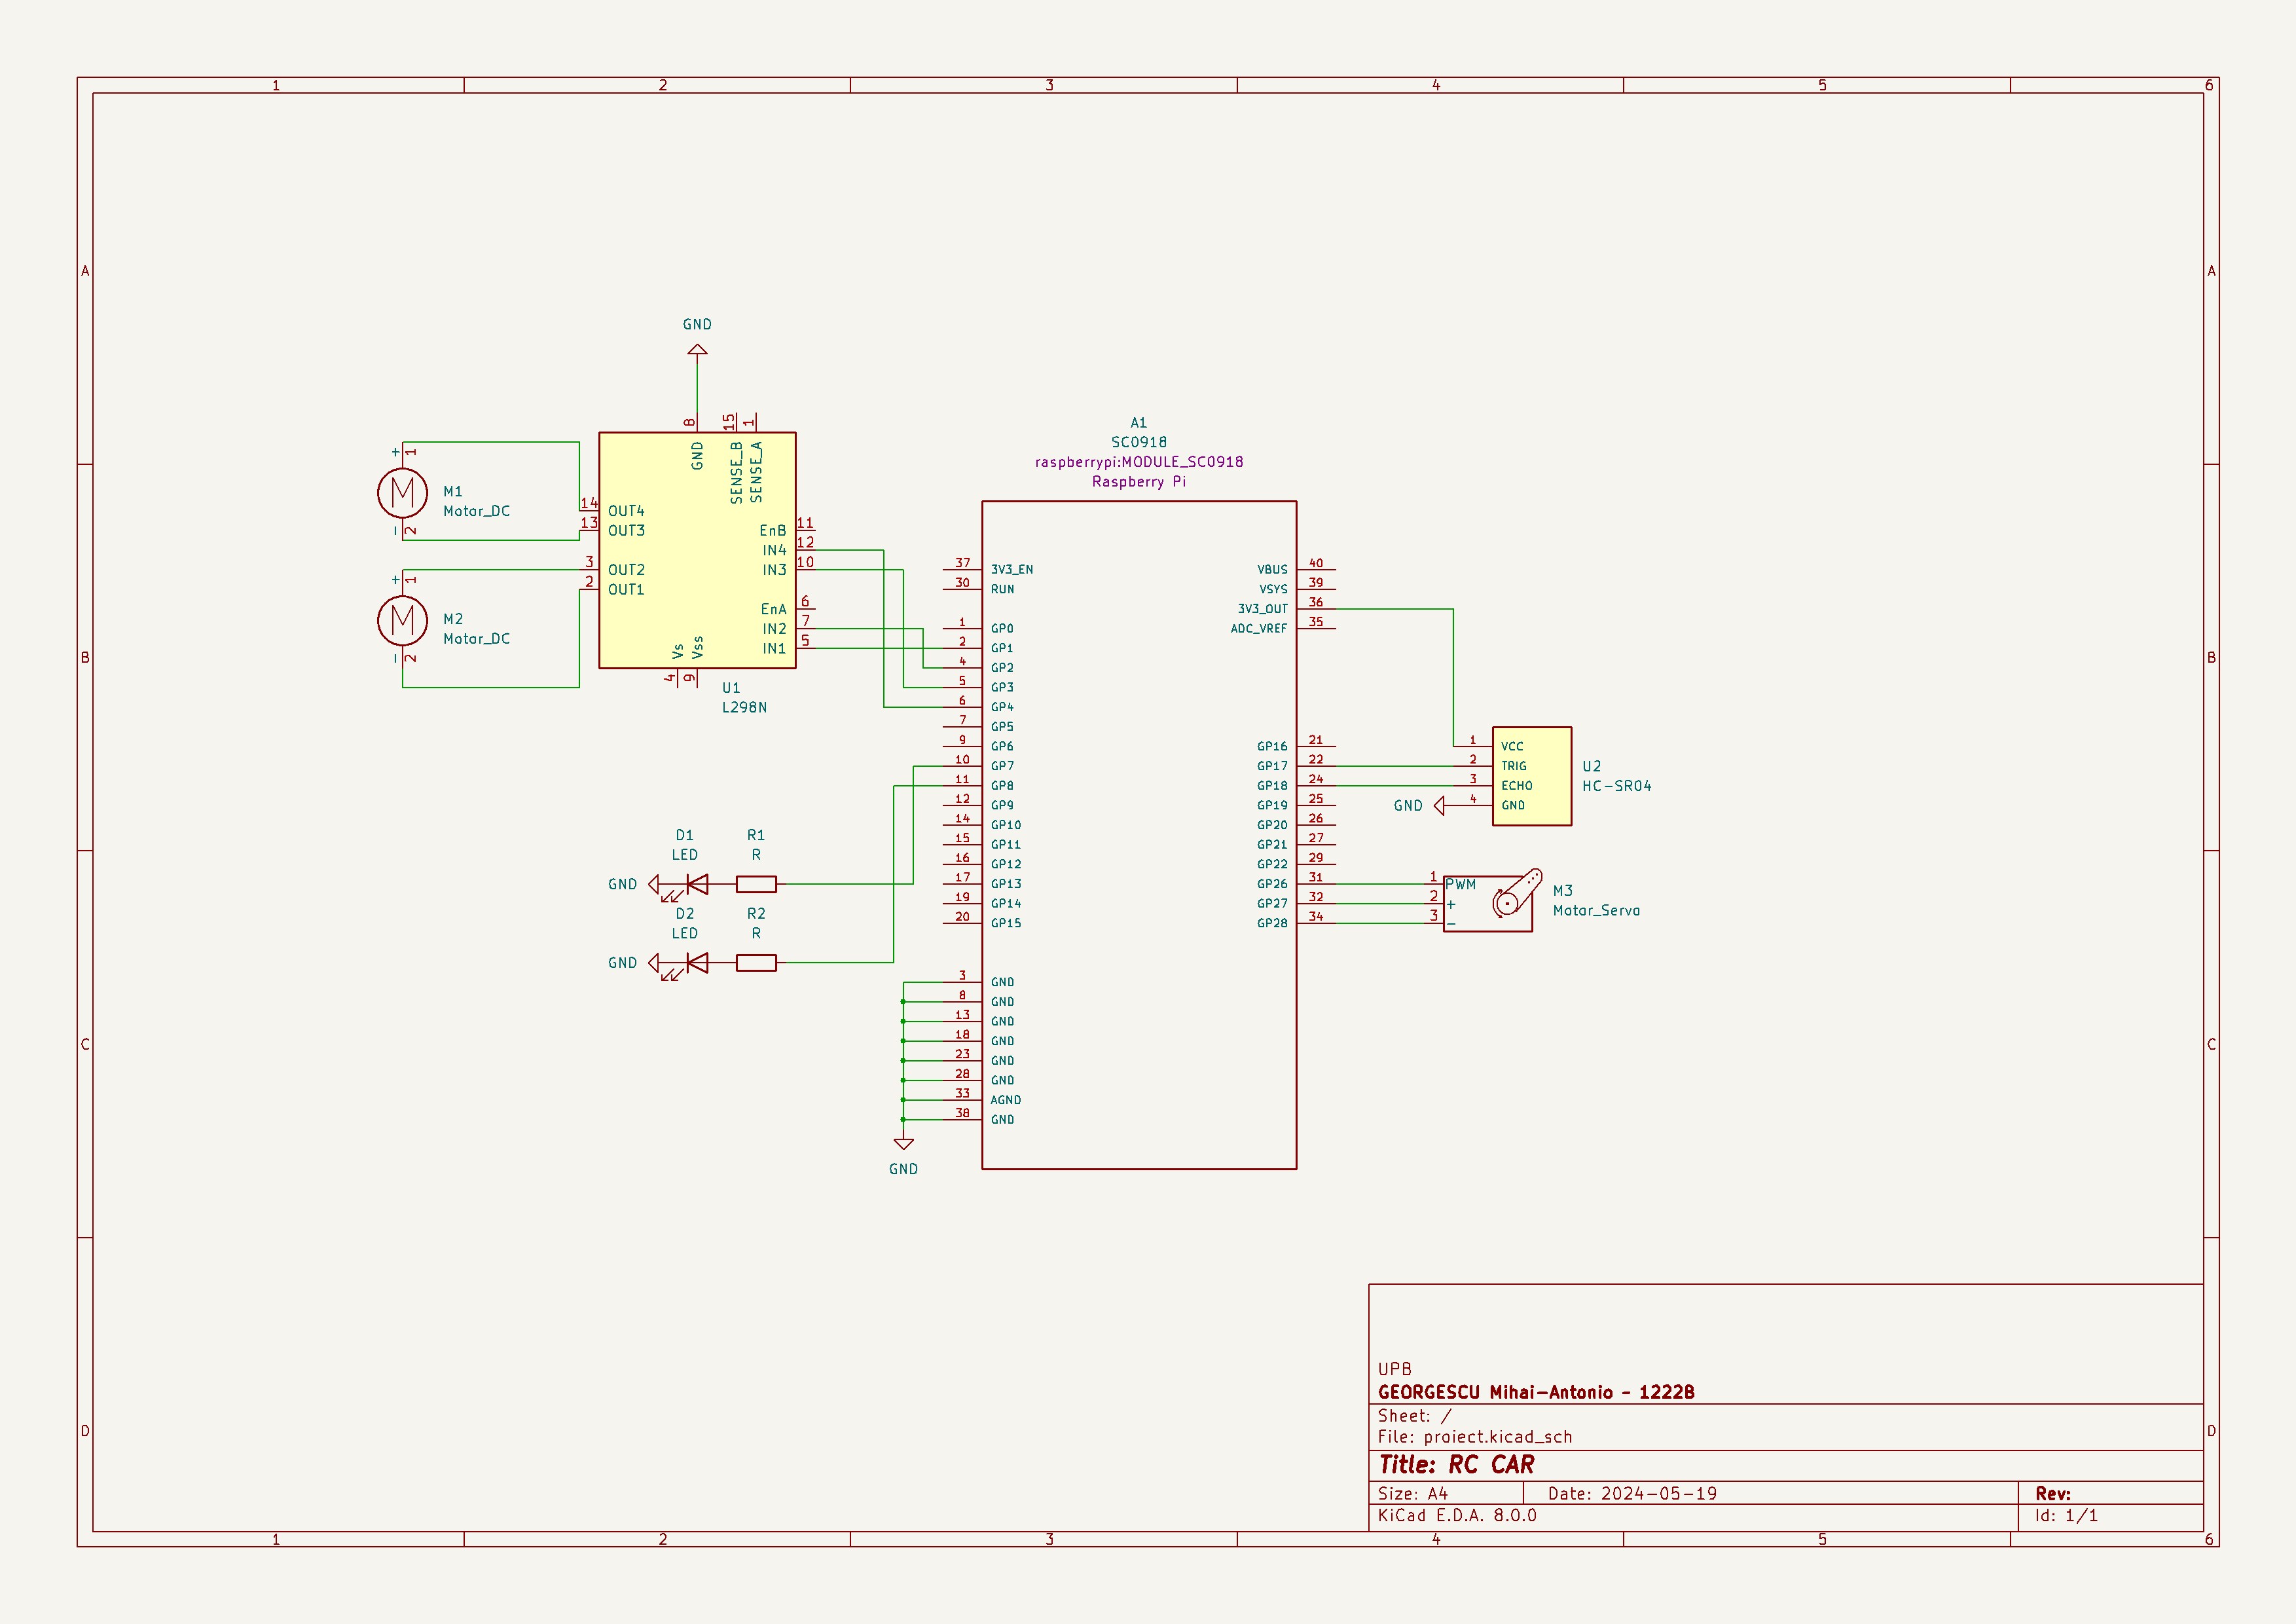Select the ECHO pin on HC-SR04
2296x1624 pixels.
coord(1516,786)
